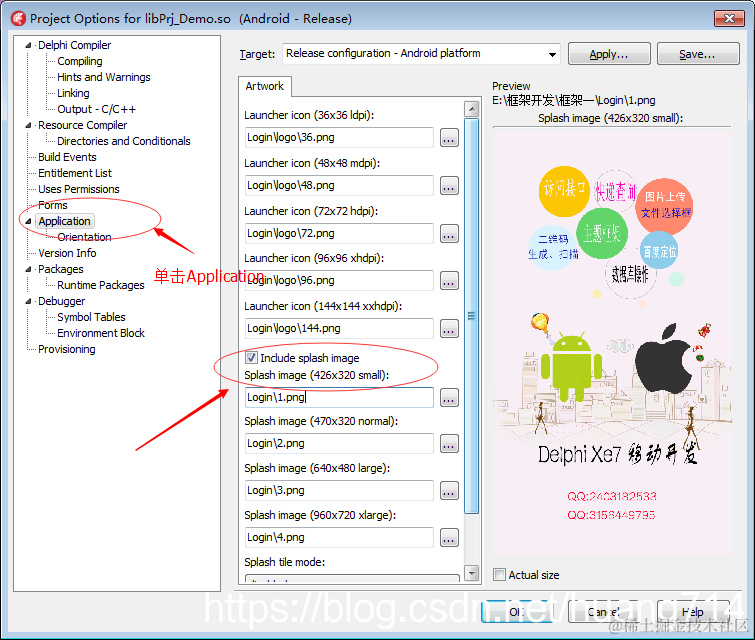Select Uses Permissions in the tree
Image resolution: width=755 pixels, height=640 pixels.
coord(78,189)
